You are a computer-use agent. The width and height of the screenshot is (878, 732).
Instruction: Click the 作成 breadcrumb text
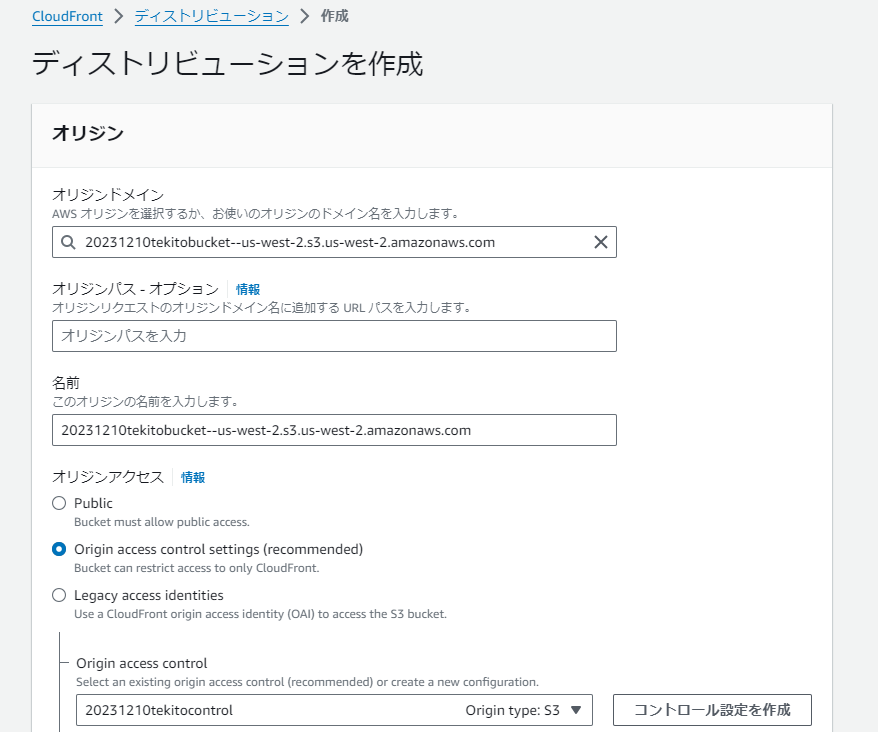click(x=334, y=16)
